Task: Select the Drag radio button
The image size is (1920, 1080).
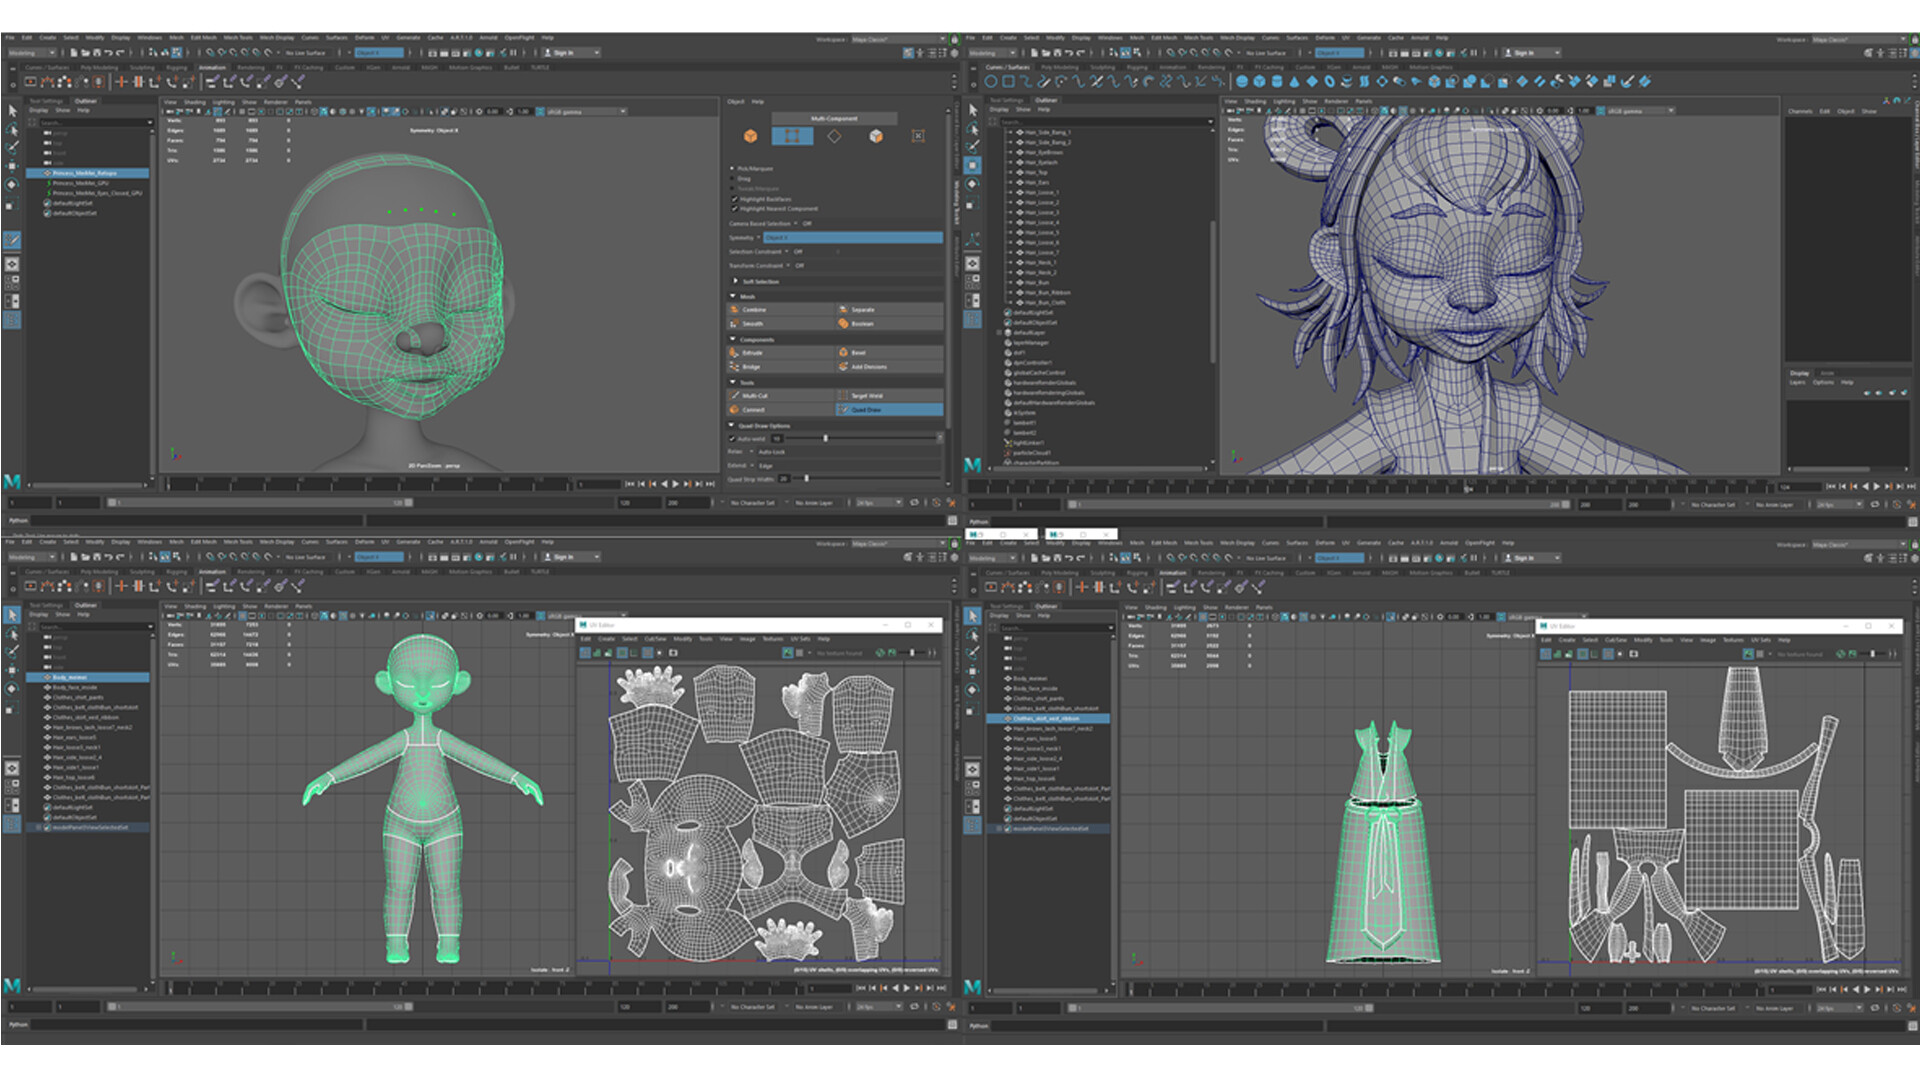Action: [733, 179]
